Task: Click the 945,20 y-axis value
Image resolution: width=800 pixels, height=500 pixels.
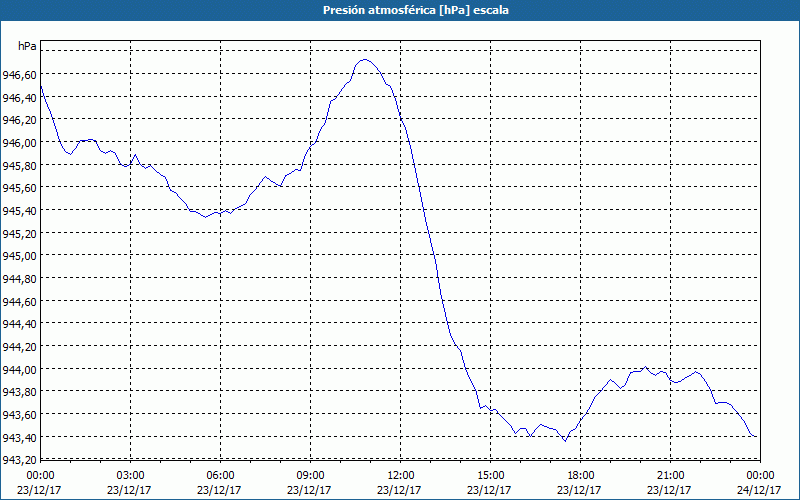Action: tap(19, 233)
